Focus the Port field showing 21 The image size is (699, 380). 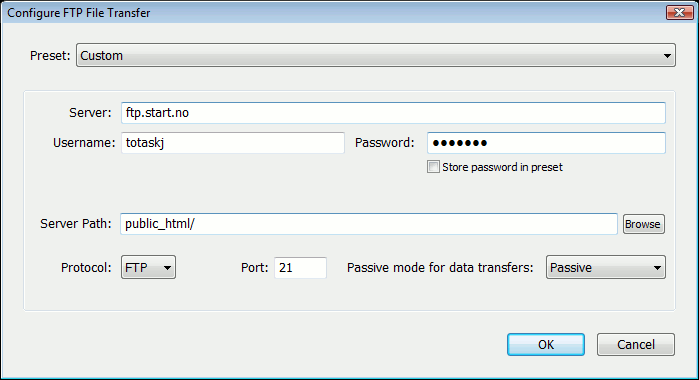300,268
